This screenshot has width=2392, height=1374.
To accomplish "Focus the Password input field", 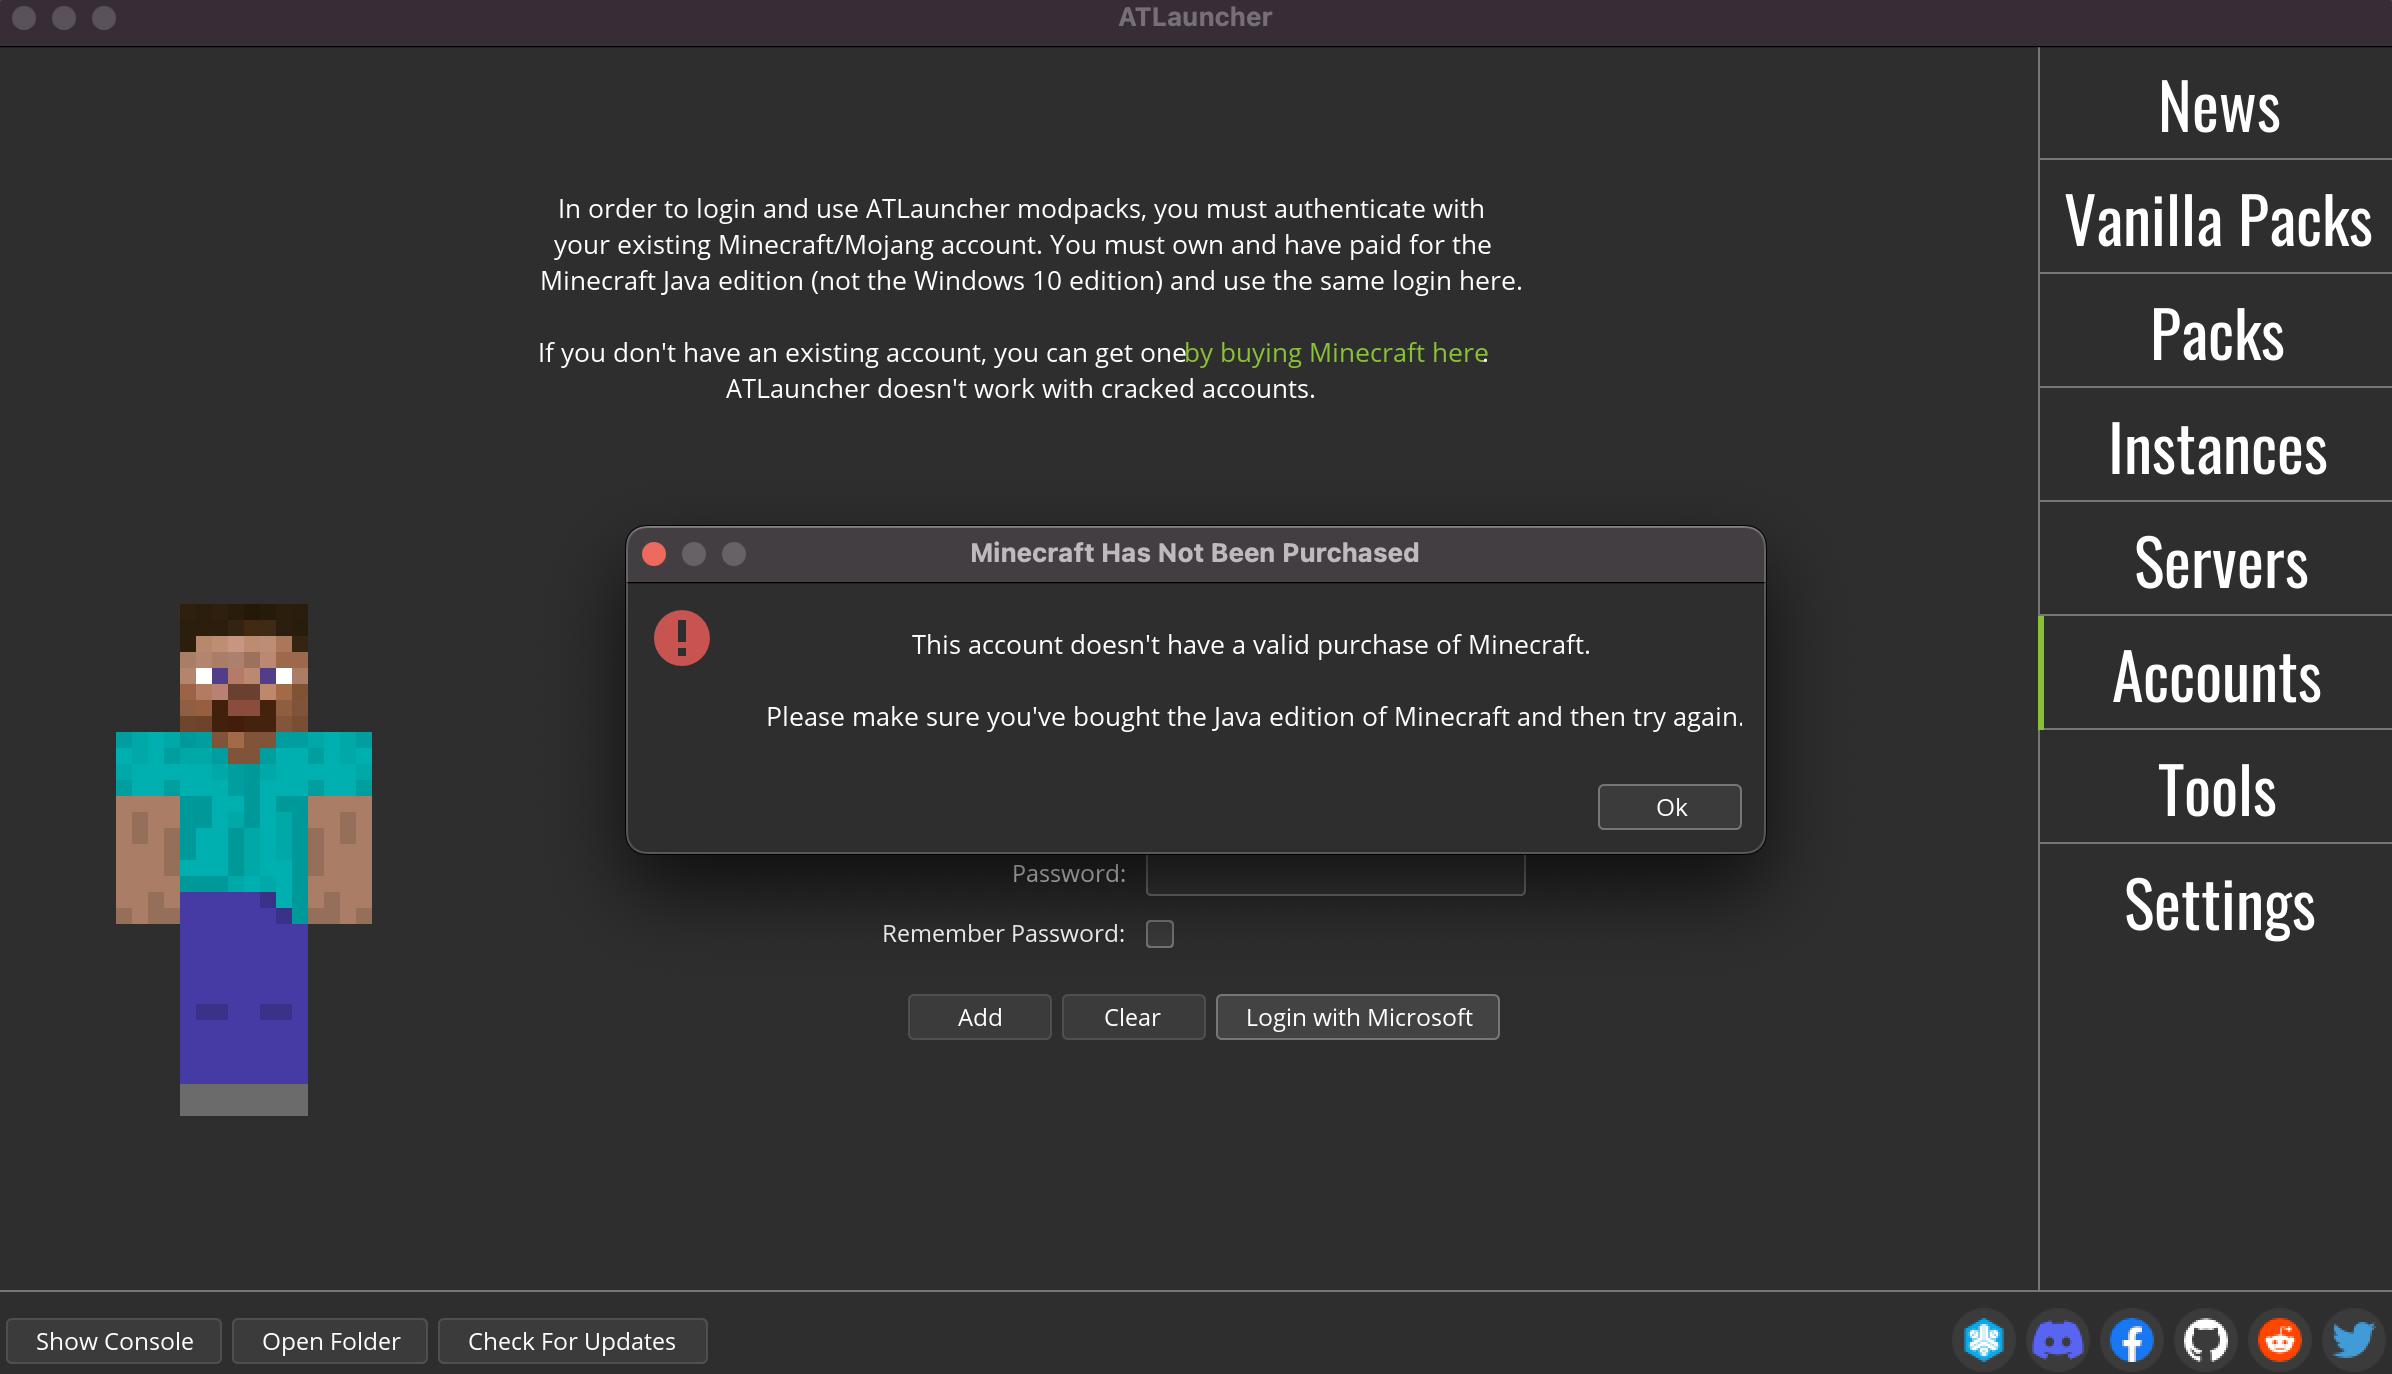I will tap(1335, 874).
